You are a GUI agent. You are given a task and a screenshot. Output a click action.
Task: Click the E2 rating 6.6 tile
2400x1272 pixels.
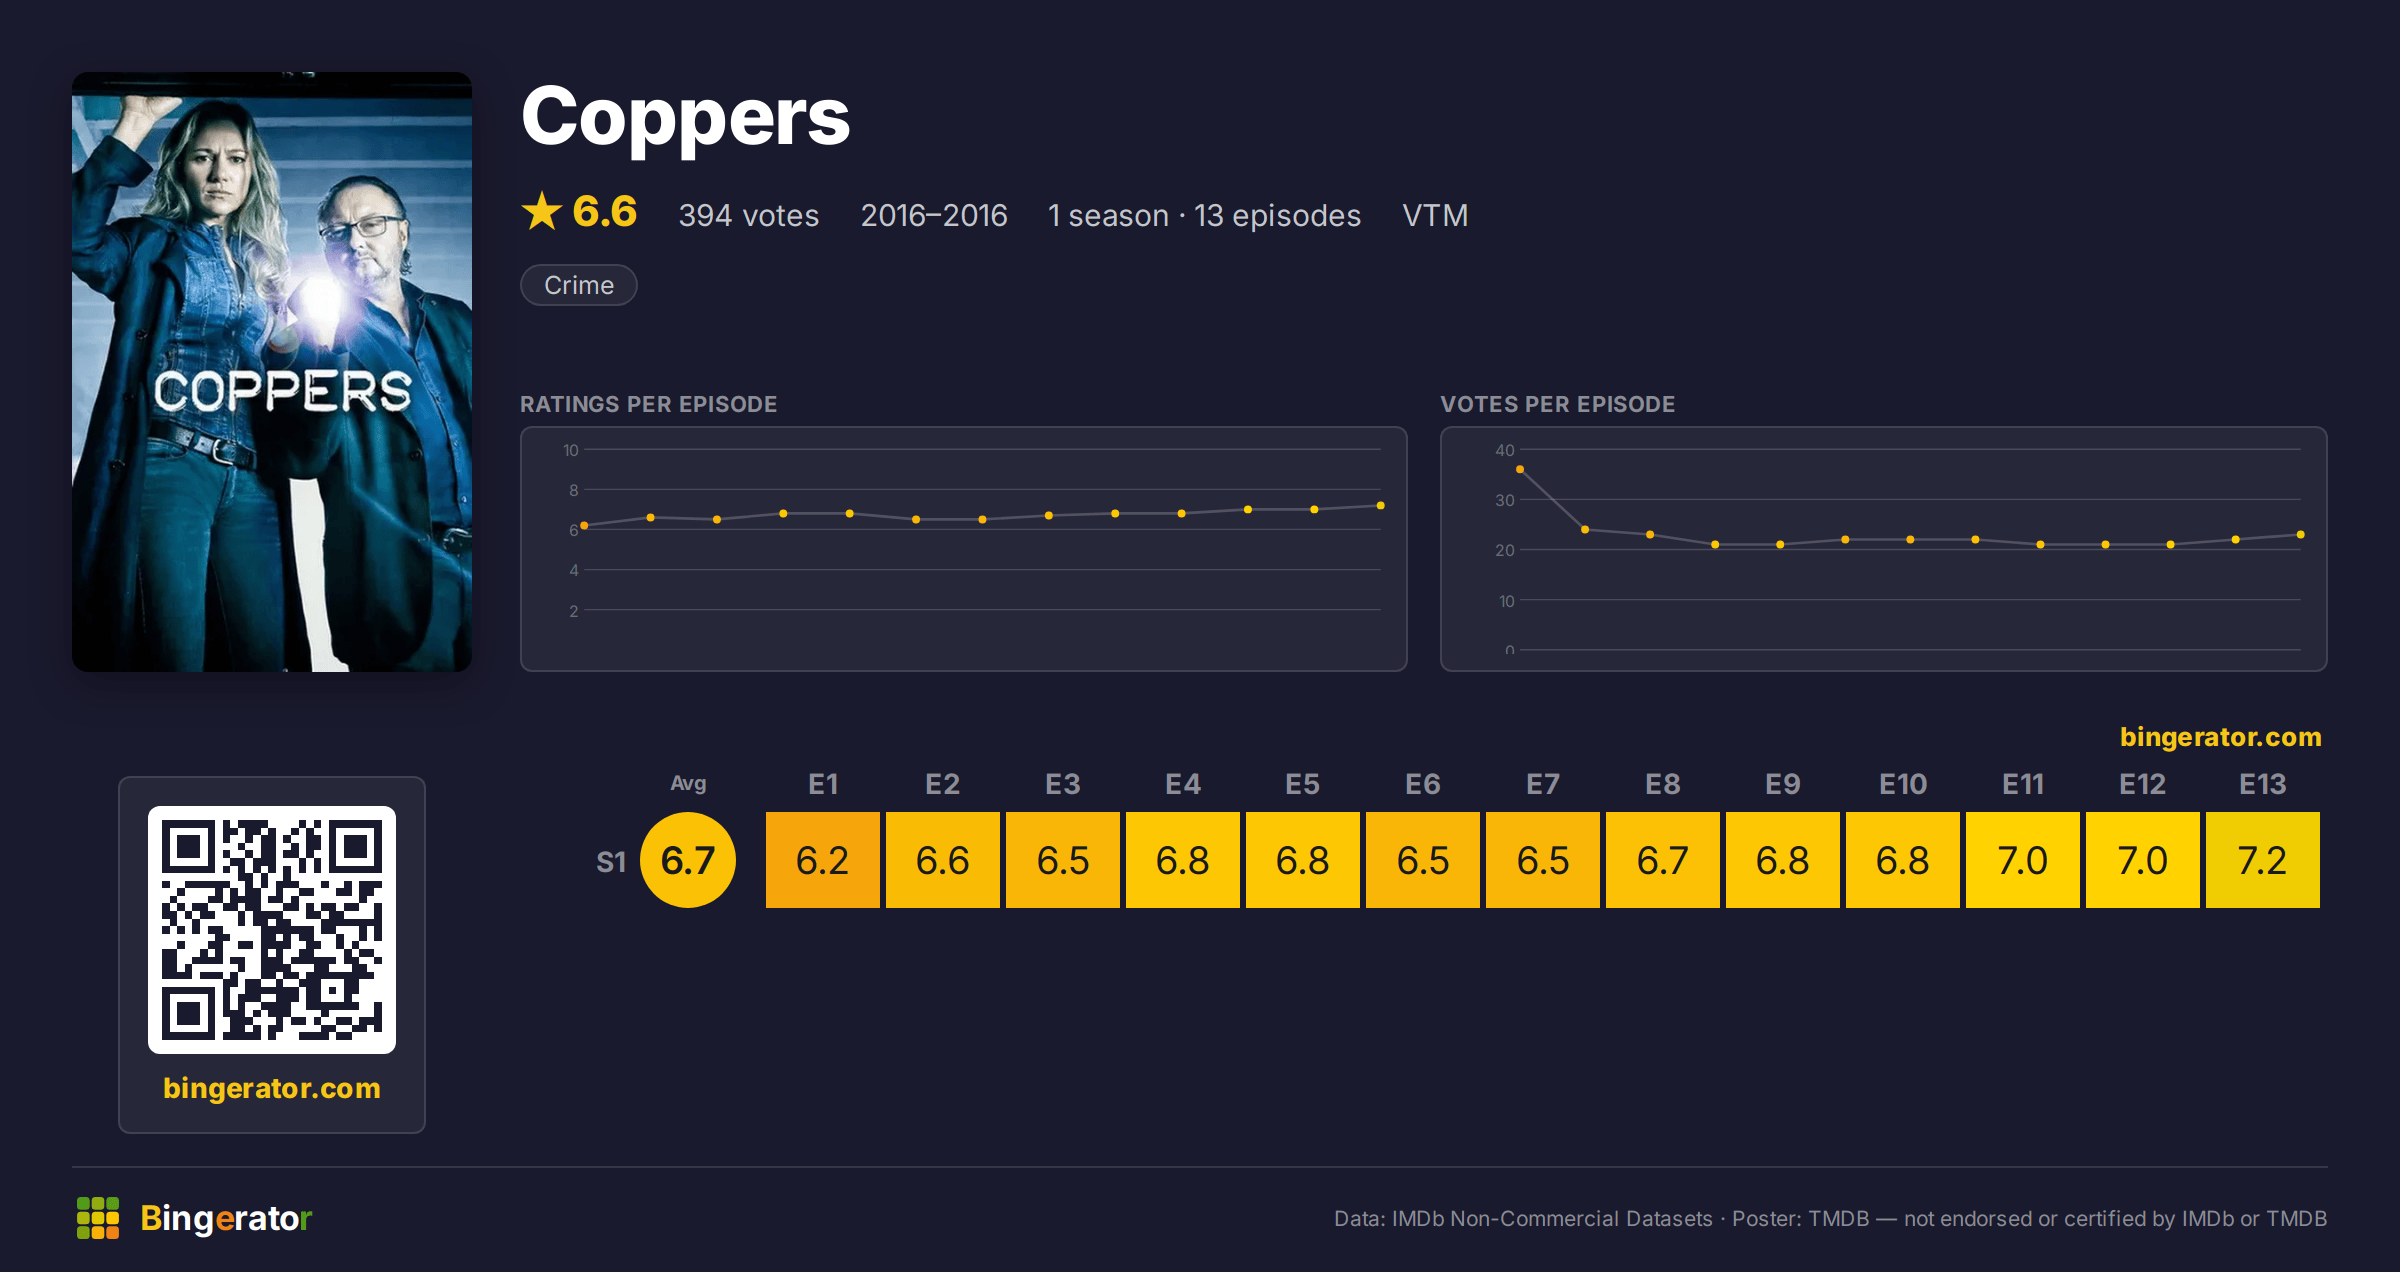point(943,860)
